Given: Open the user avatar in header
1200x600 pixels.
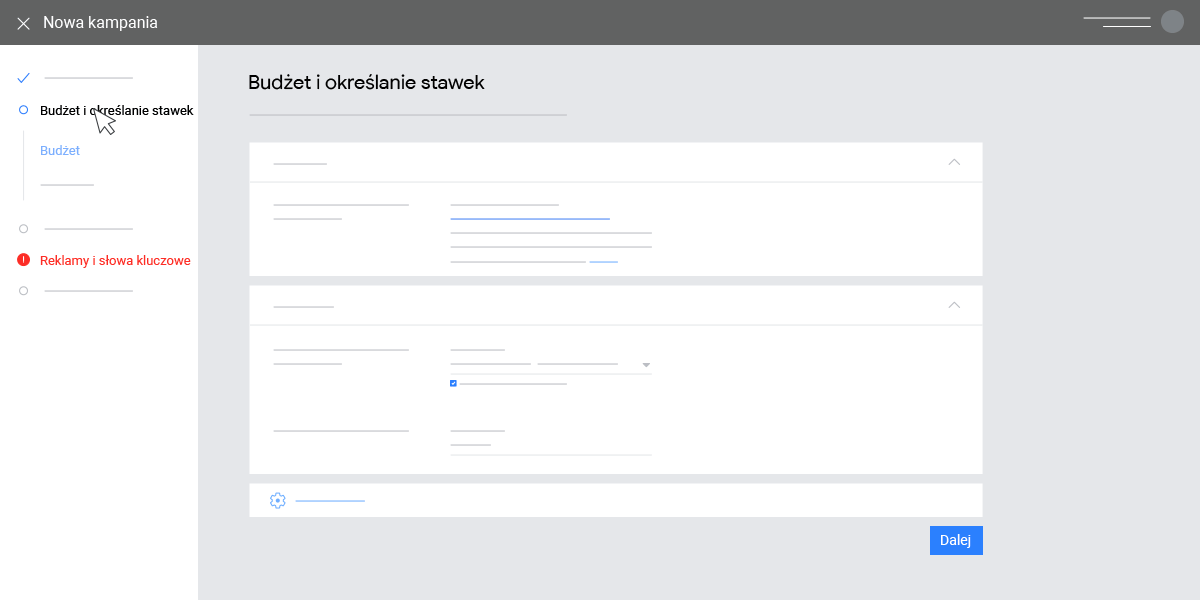Looking at the screenshot, I should pyautogui.click(x=1172, y=22).
